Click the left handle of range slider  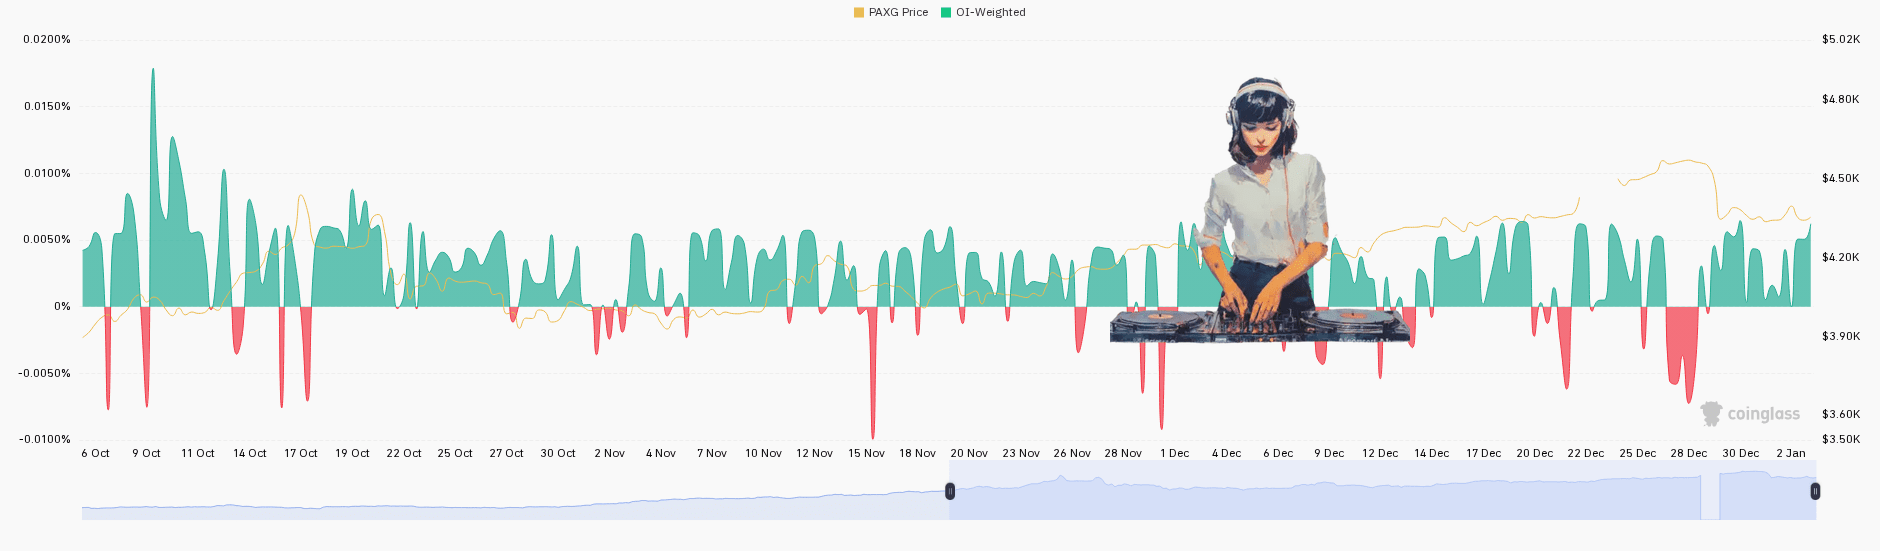pyautogui.click(x=950, y=491)
